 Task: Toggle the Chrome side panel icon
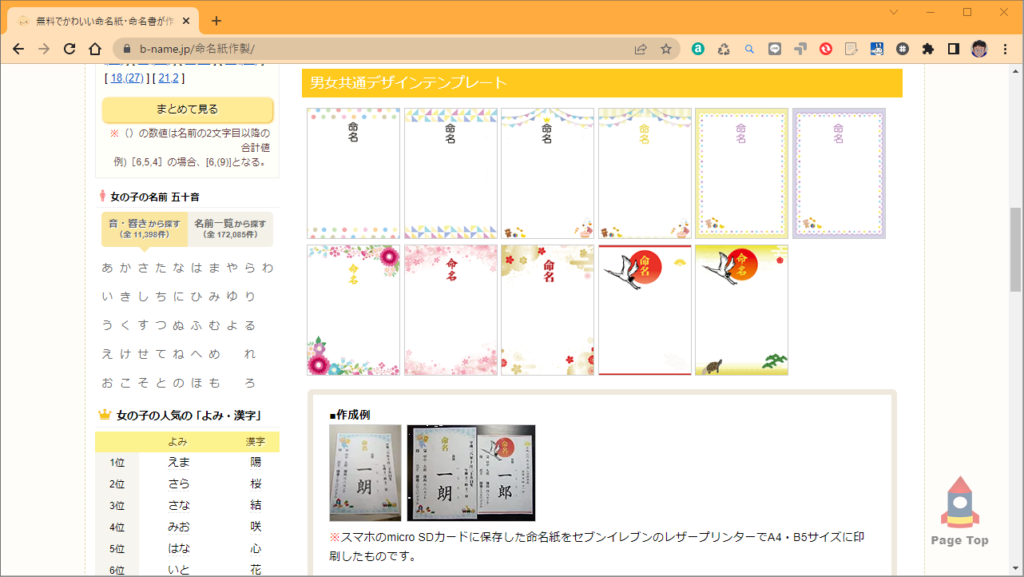[954, 49]
